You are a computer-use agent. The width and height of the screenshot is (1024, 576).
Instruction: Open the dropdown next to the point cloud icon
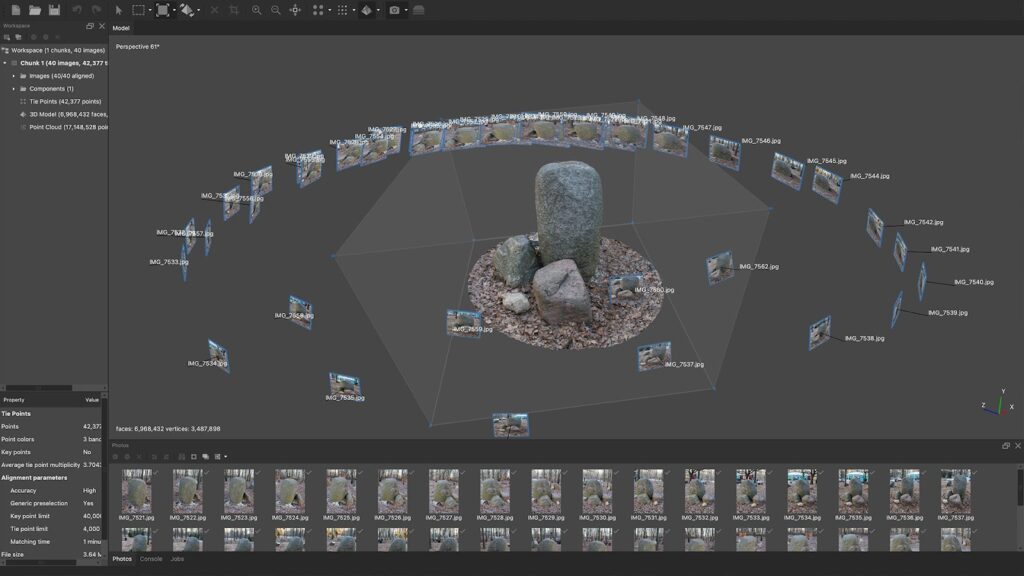(328, 10)
